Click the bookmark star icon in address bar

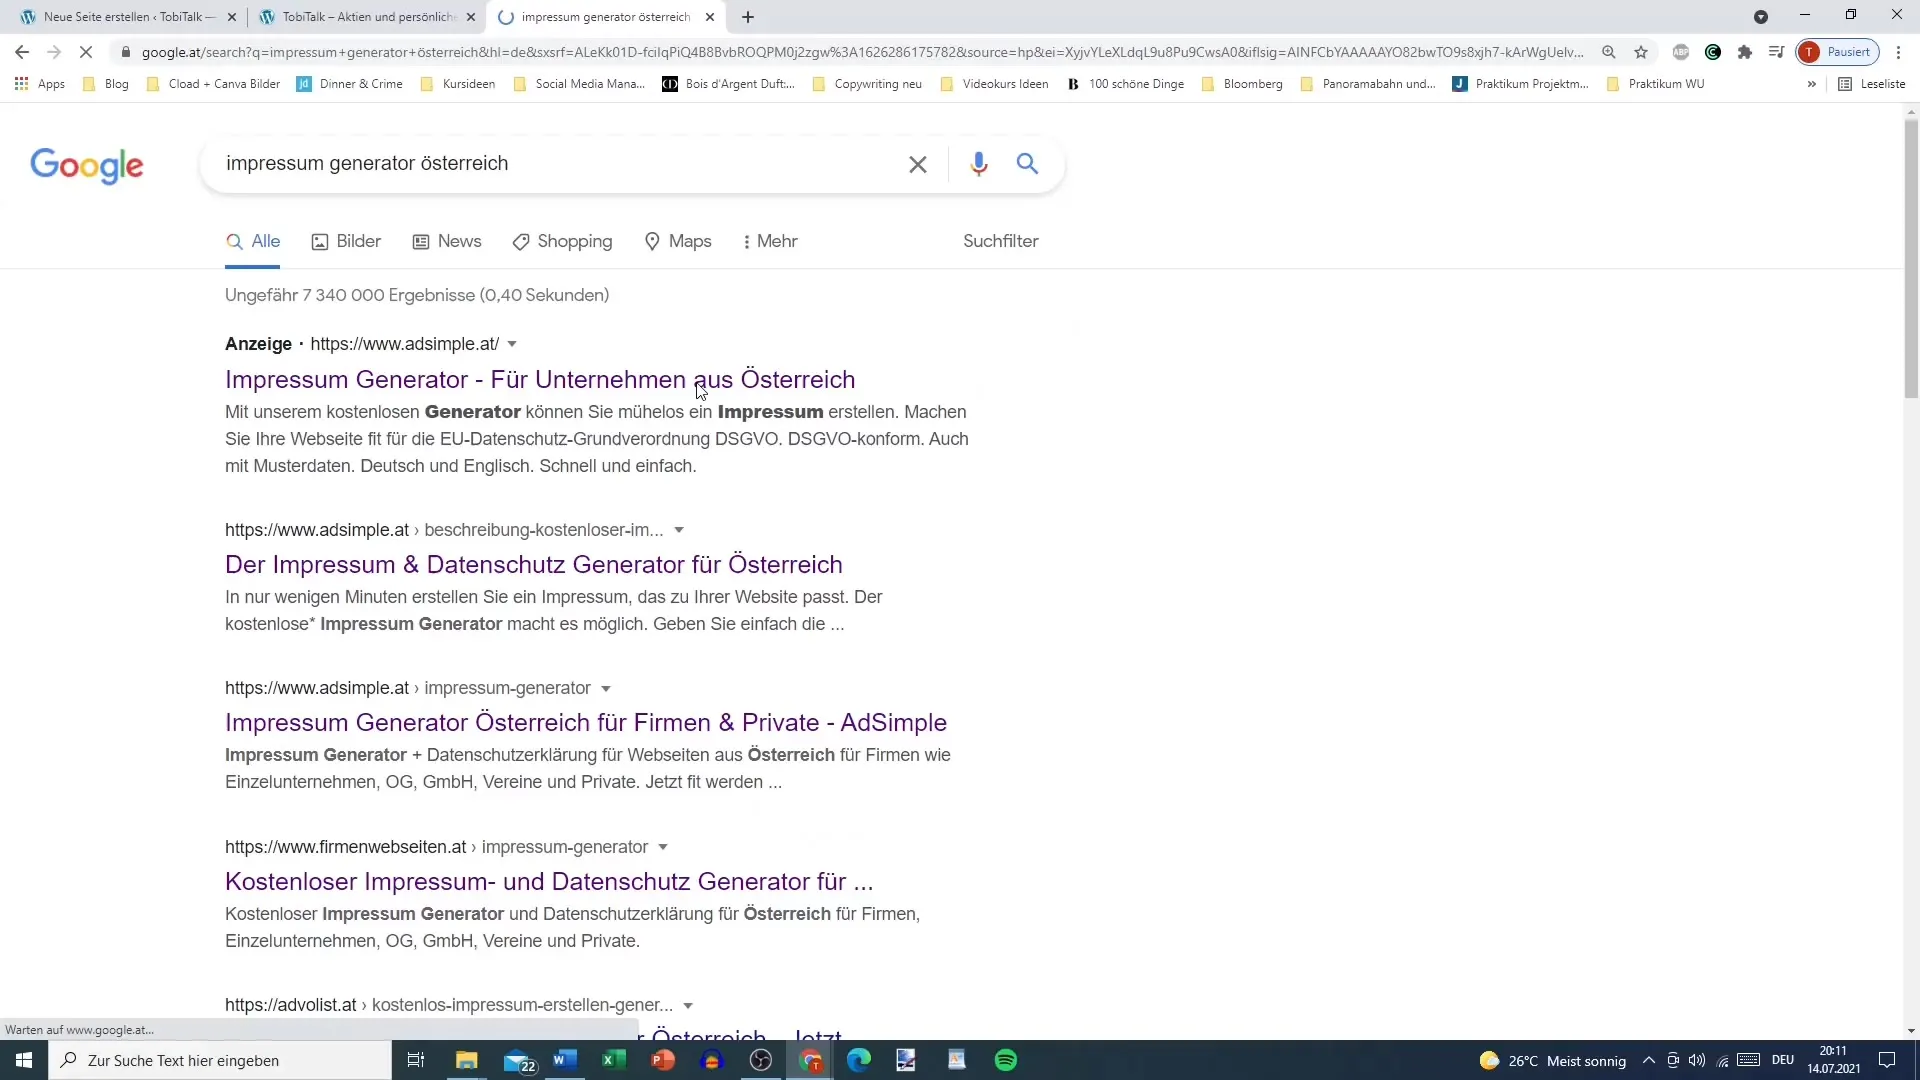(1642, 53)
